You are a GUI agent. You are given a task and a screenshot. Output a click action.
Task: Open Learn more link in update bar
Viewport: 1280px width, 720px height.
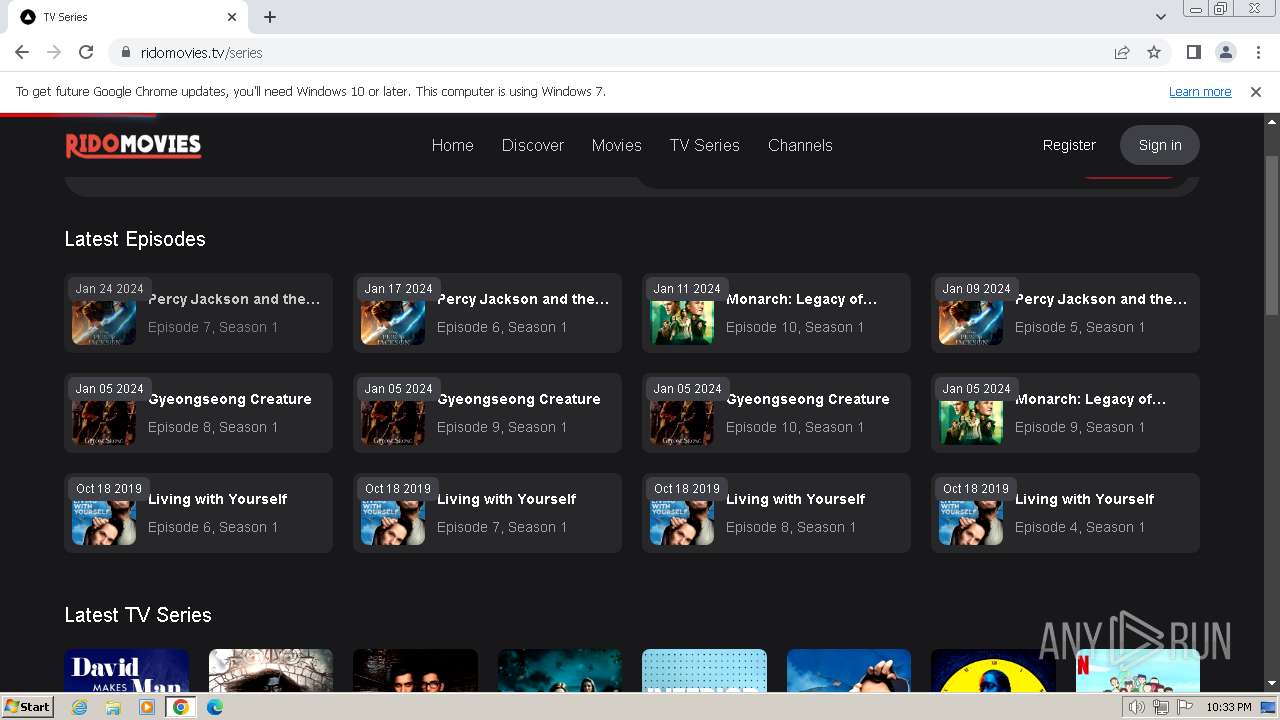[x=1200, y=92]
